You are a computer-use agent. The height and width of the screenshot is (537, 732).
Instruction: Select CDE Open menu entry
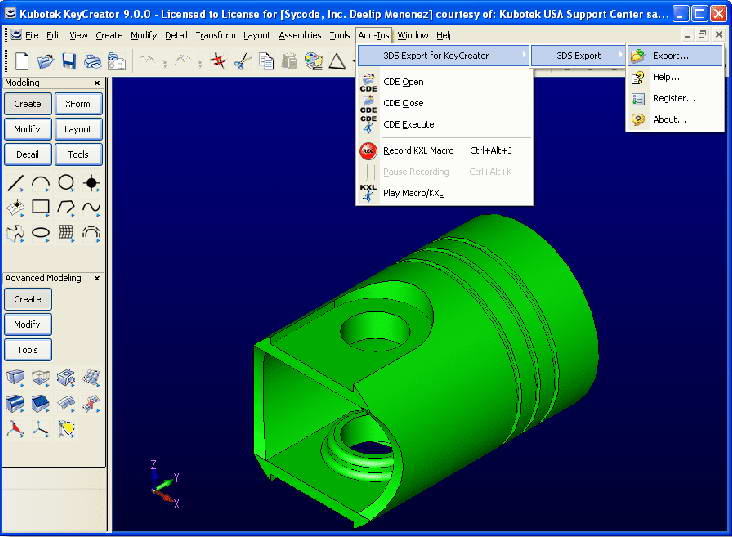(444, 82)
